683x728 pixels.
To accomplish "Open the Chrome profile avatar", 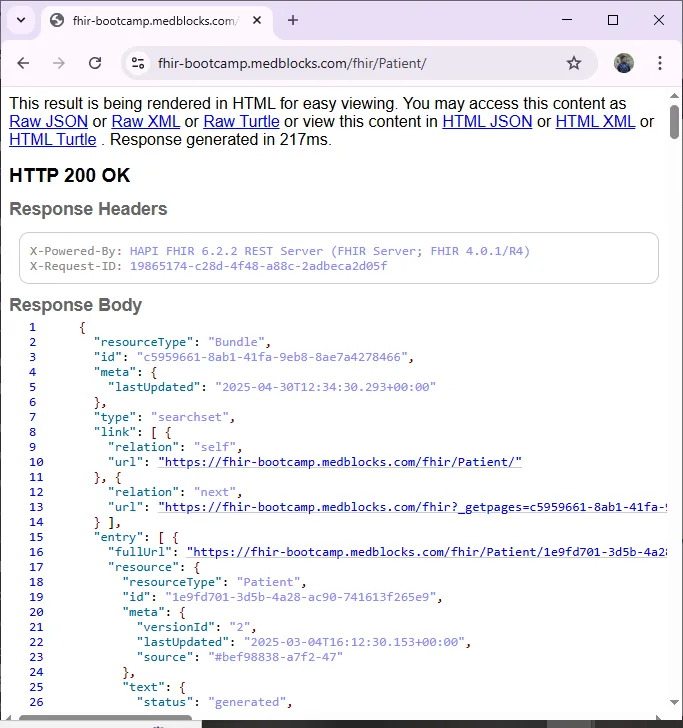I will (x=624, y=63).
